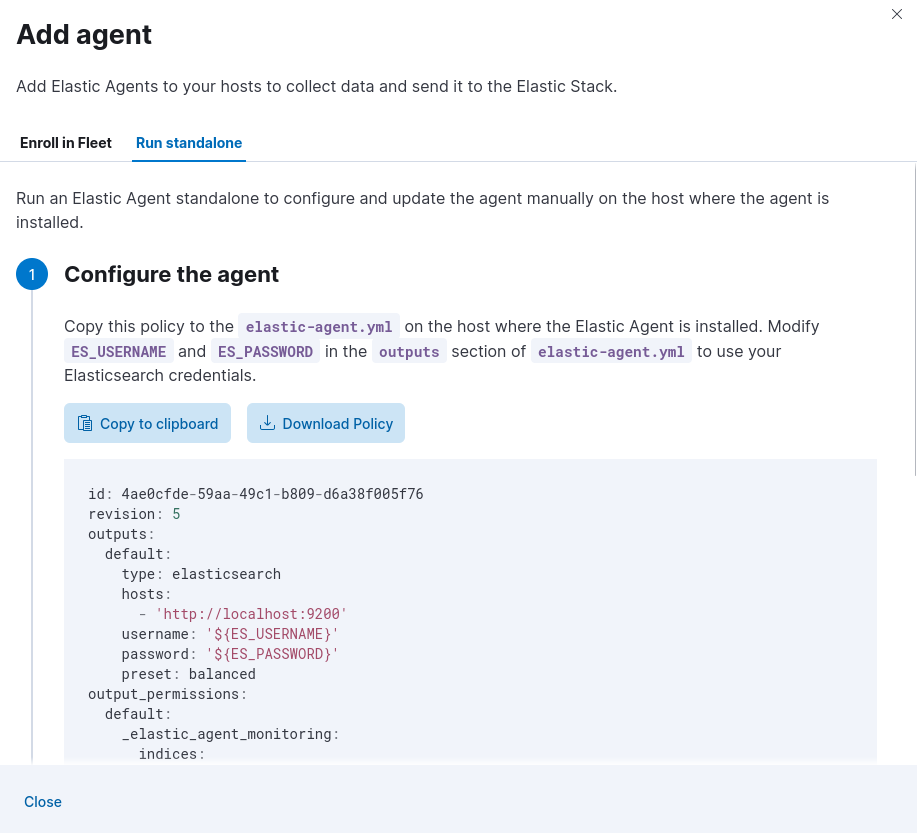This screenshot has width=917, height=833.
Task: Click the 'type: elasticsearch' line
Action: pos(201,574)
